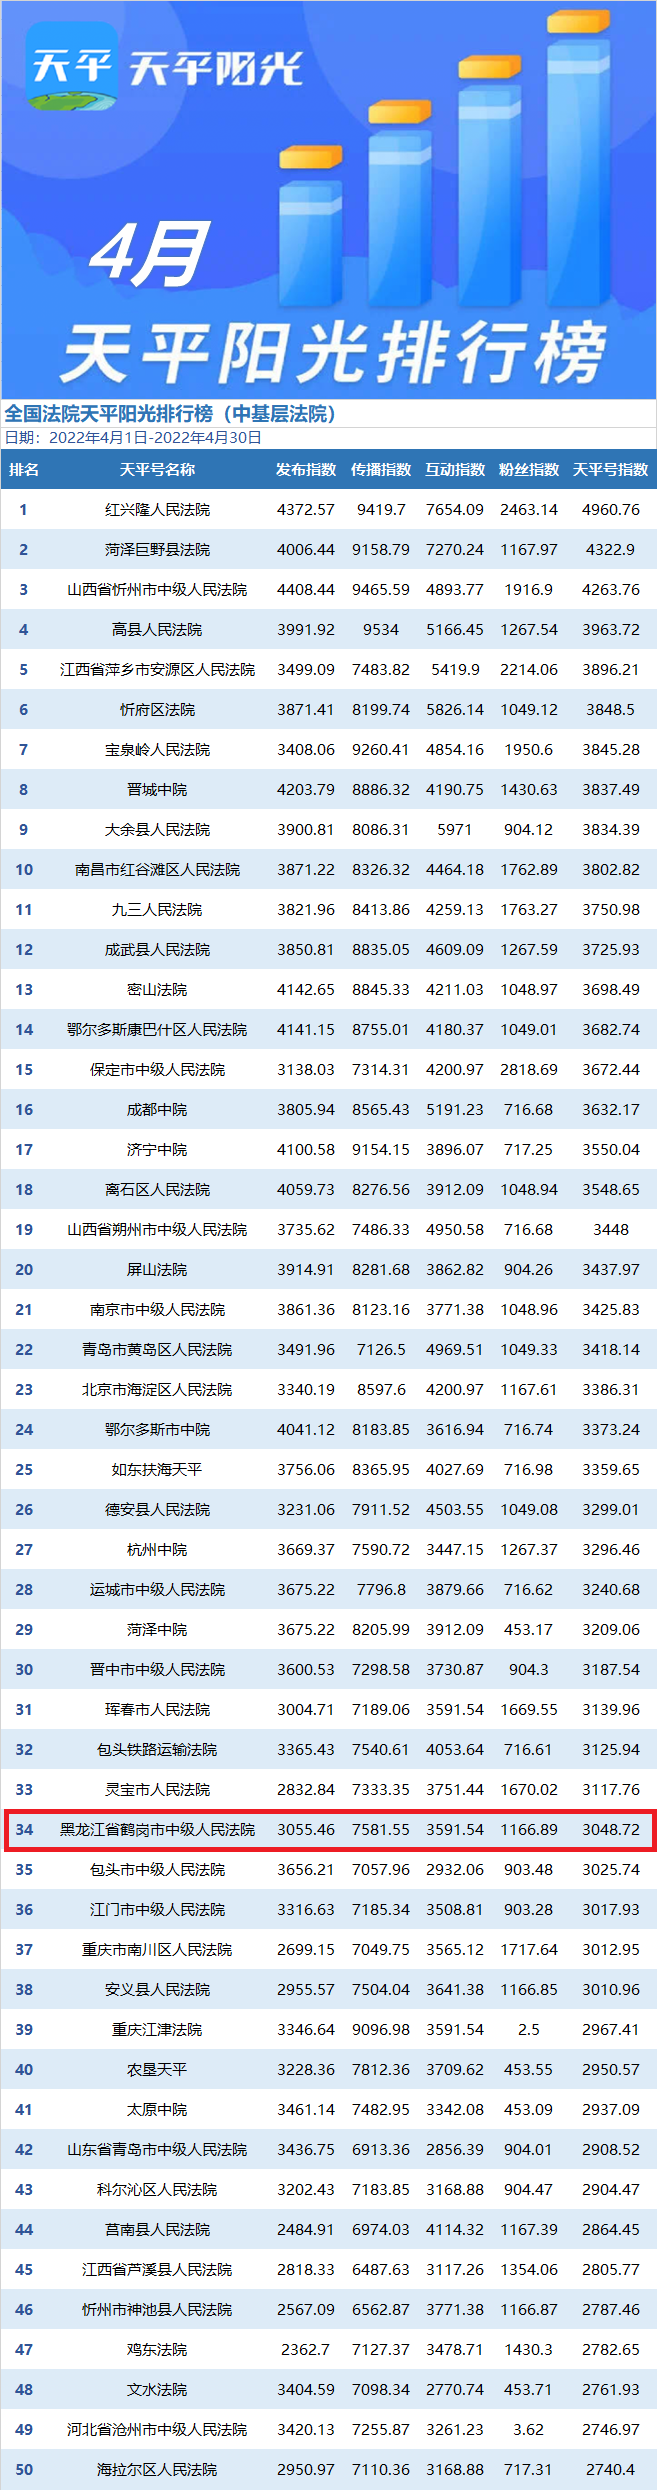Screen dimensions: 657x2490
Task: Select the name 重庆江津法院
Action: (x=157, y=2029)
